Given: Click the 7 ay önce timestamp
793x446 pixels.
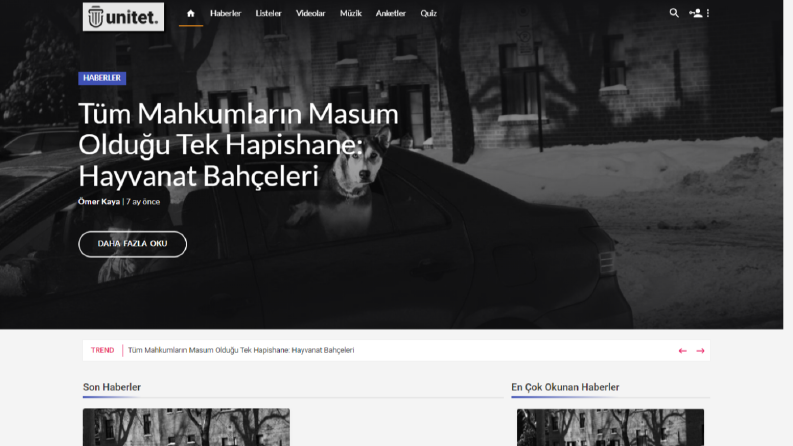Looking at the screenshot, I should 143,202.
